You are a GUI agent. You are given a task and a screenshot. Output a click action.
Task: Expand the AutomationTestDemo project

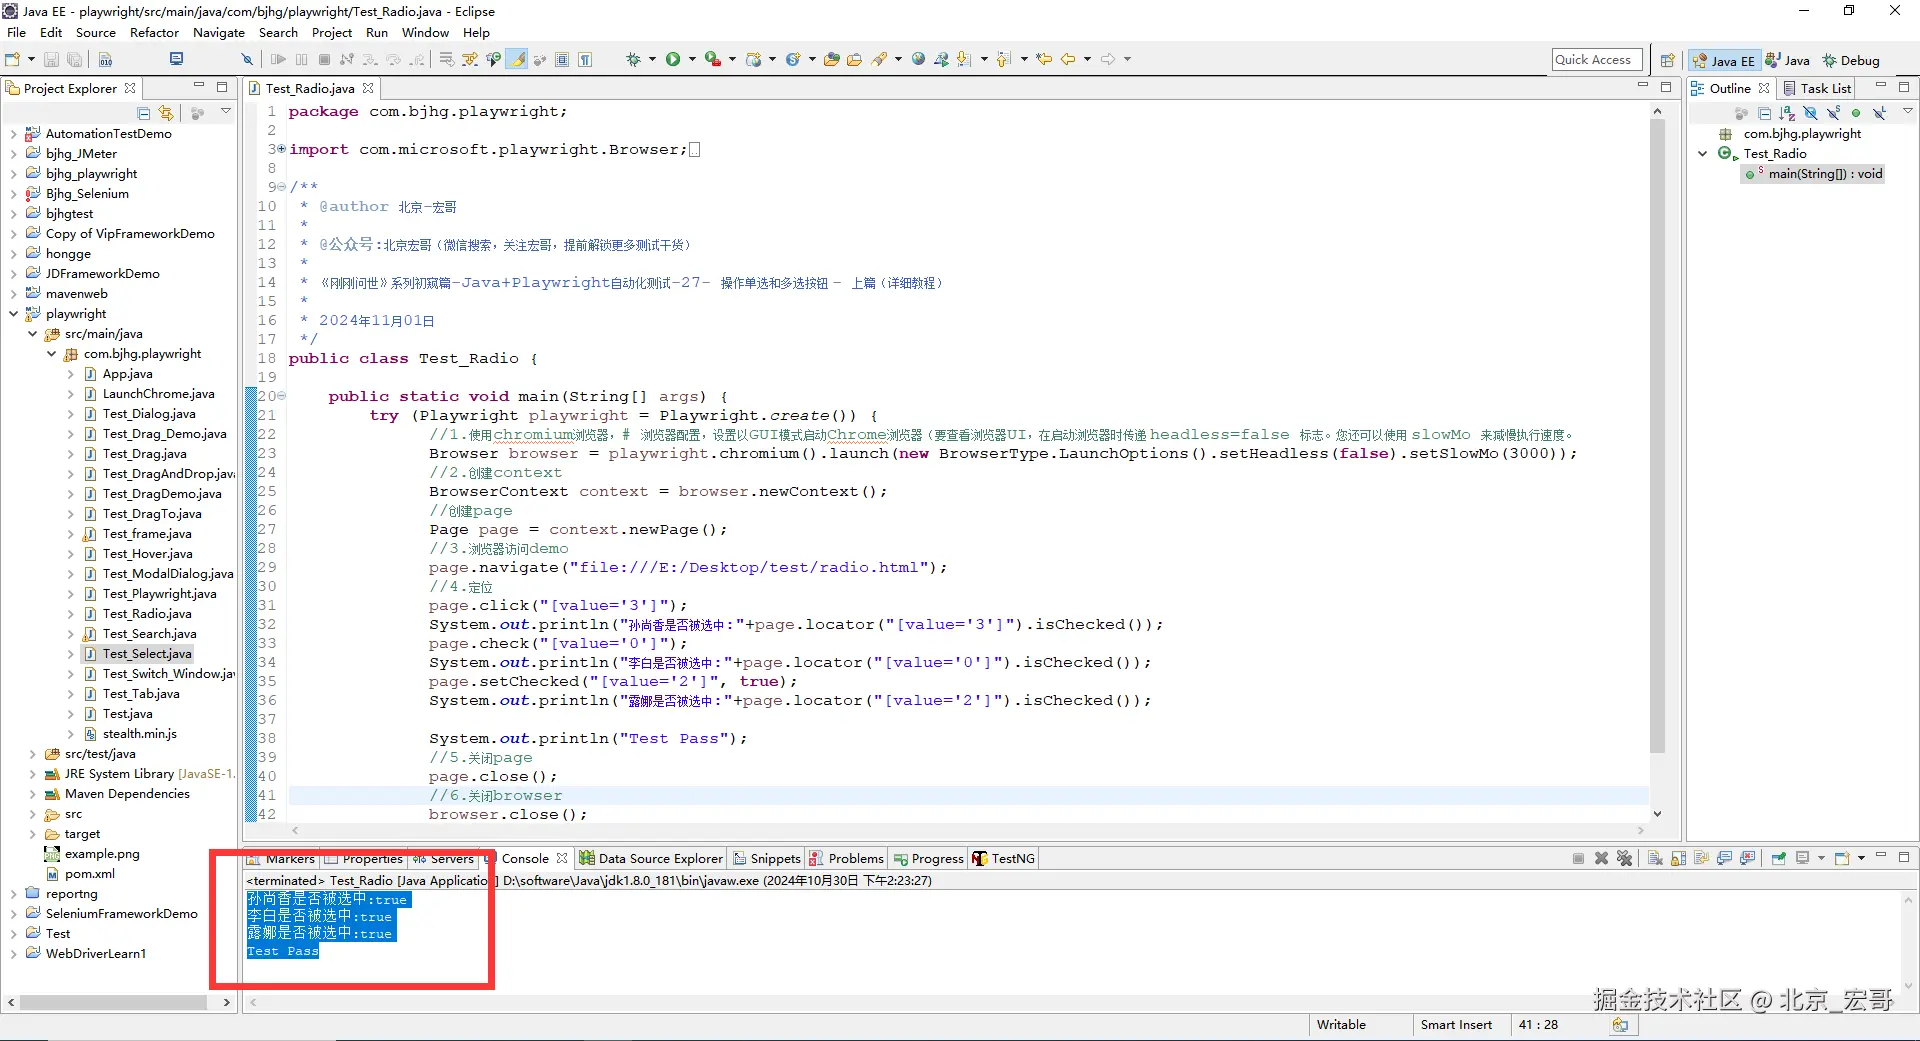click(x=13, y=134)
